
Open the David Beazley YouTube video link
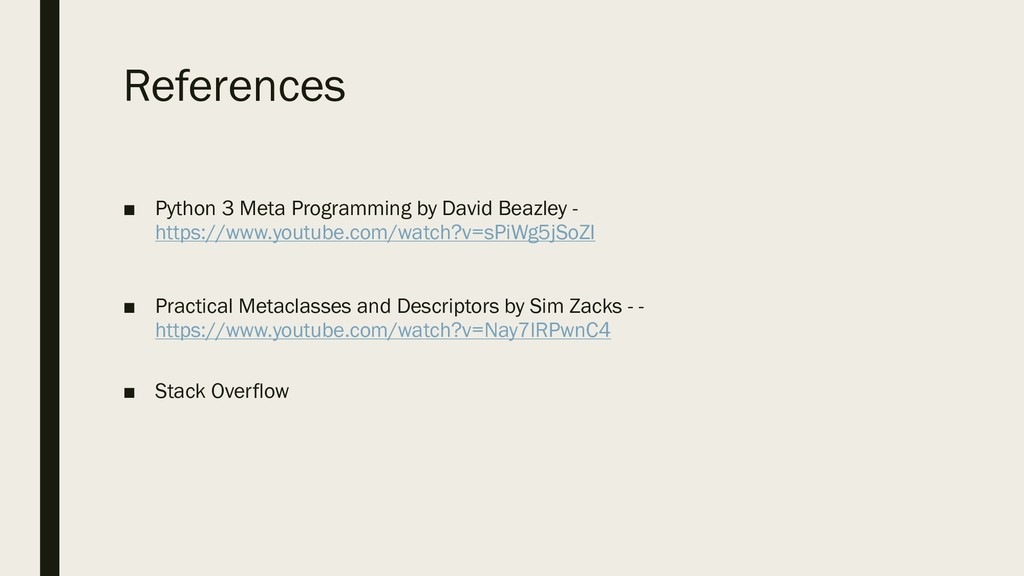pyautogui.click(x=375, y=233)
